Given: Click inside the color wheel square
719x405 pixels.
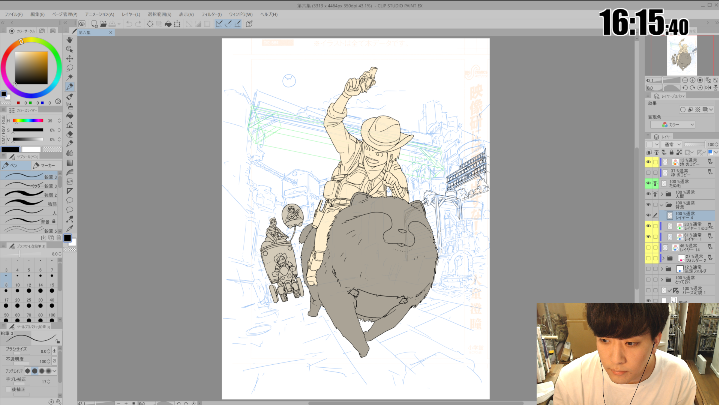Looking at the screenshot, I should click(31, 67).
